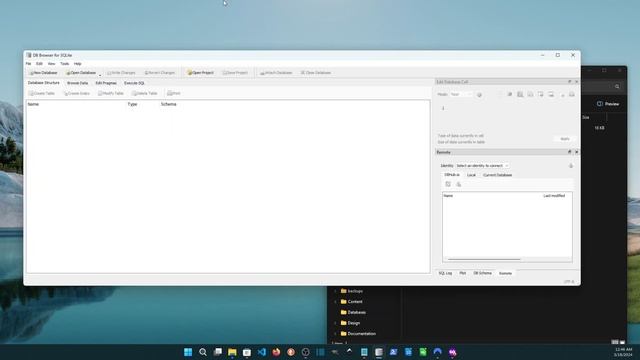The width and height of the screenshot is (640, 360).
Task: Switch to the Browse Data tab
Action: (x=78, y=83)
